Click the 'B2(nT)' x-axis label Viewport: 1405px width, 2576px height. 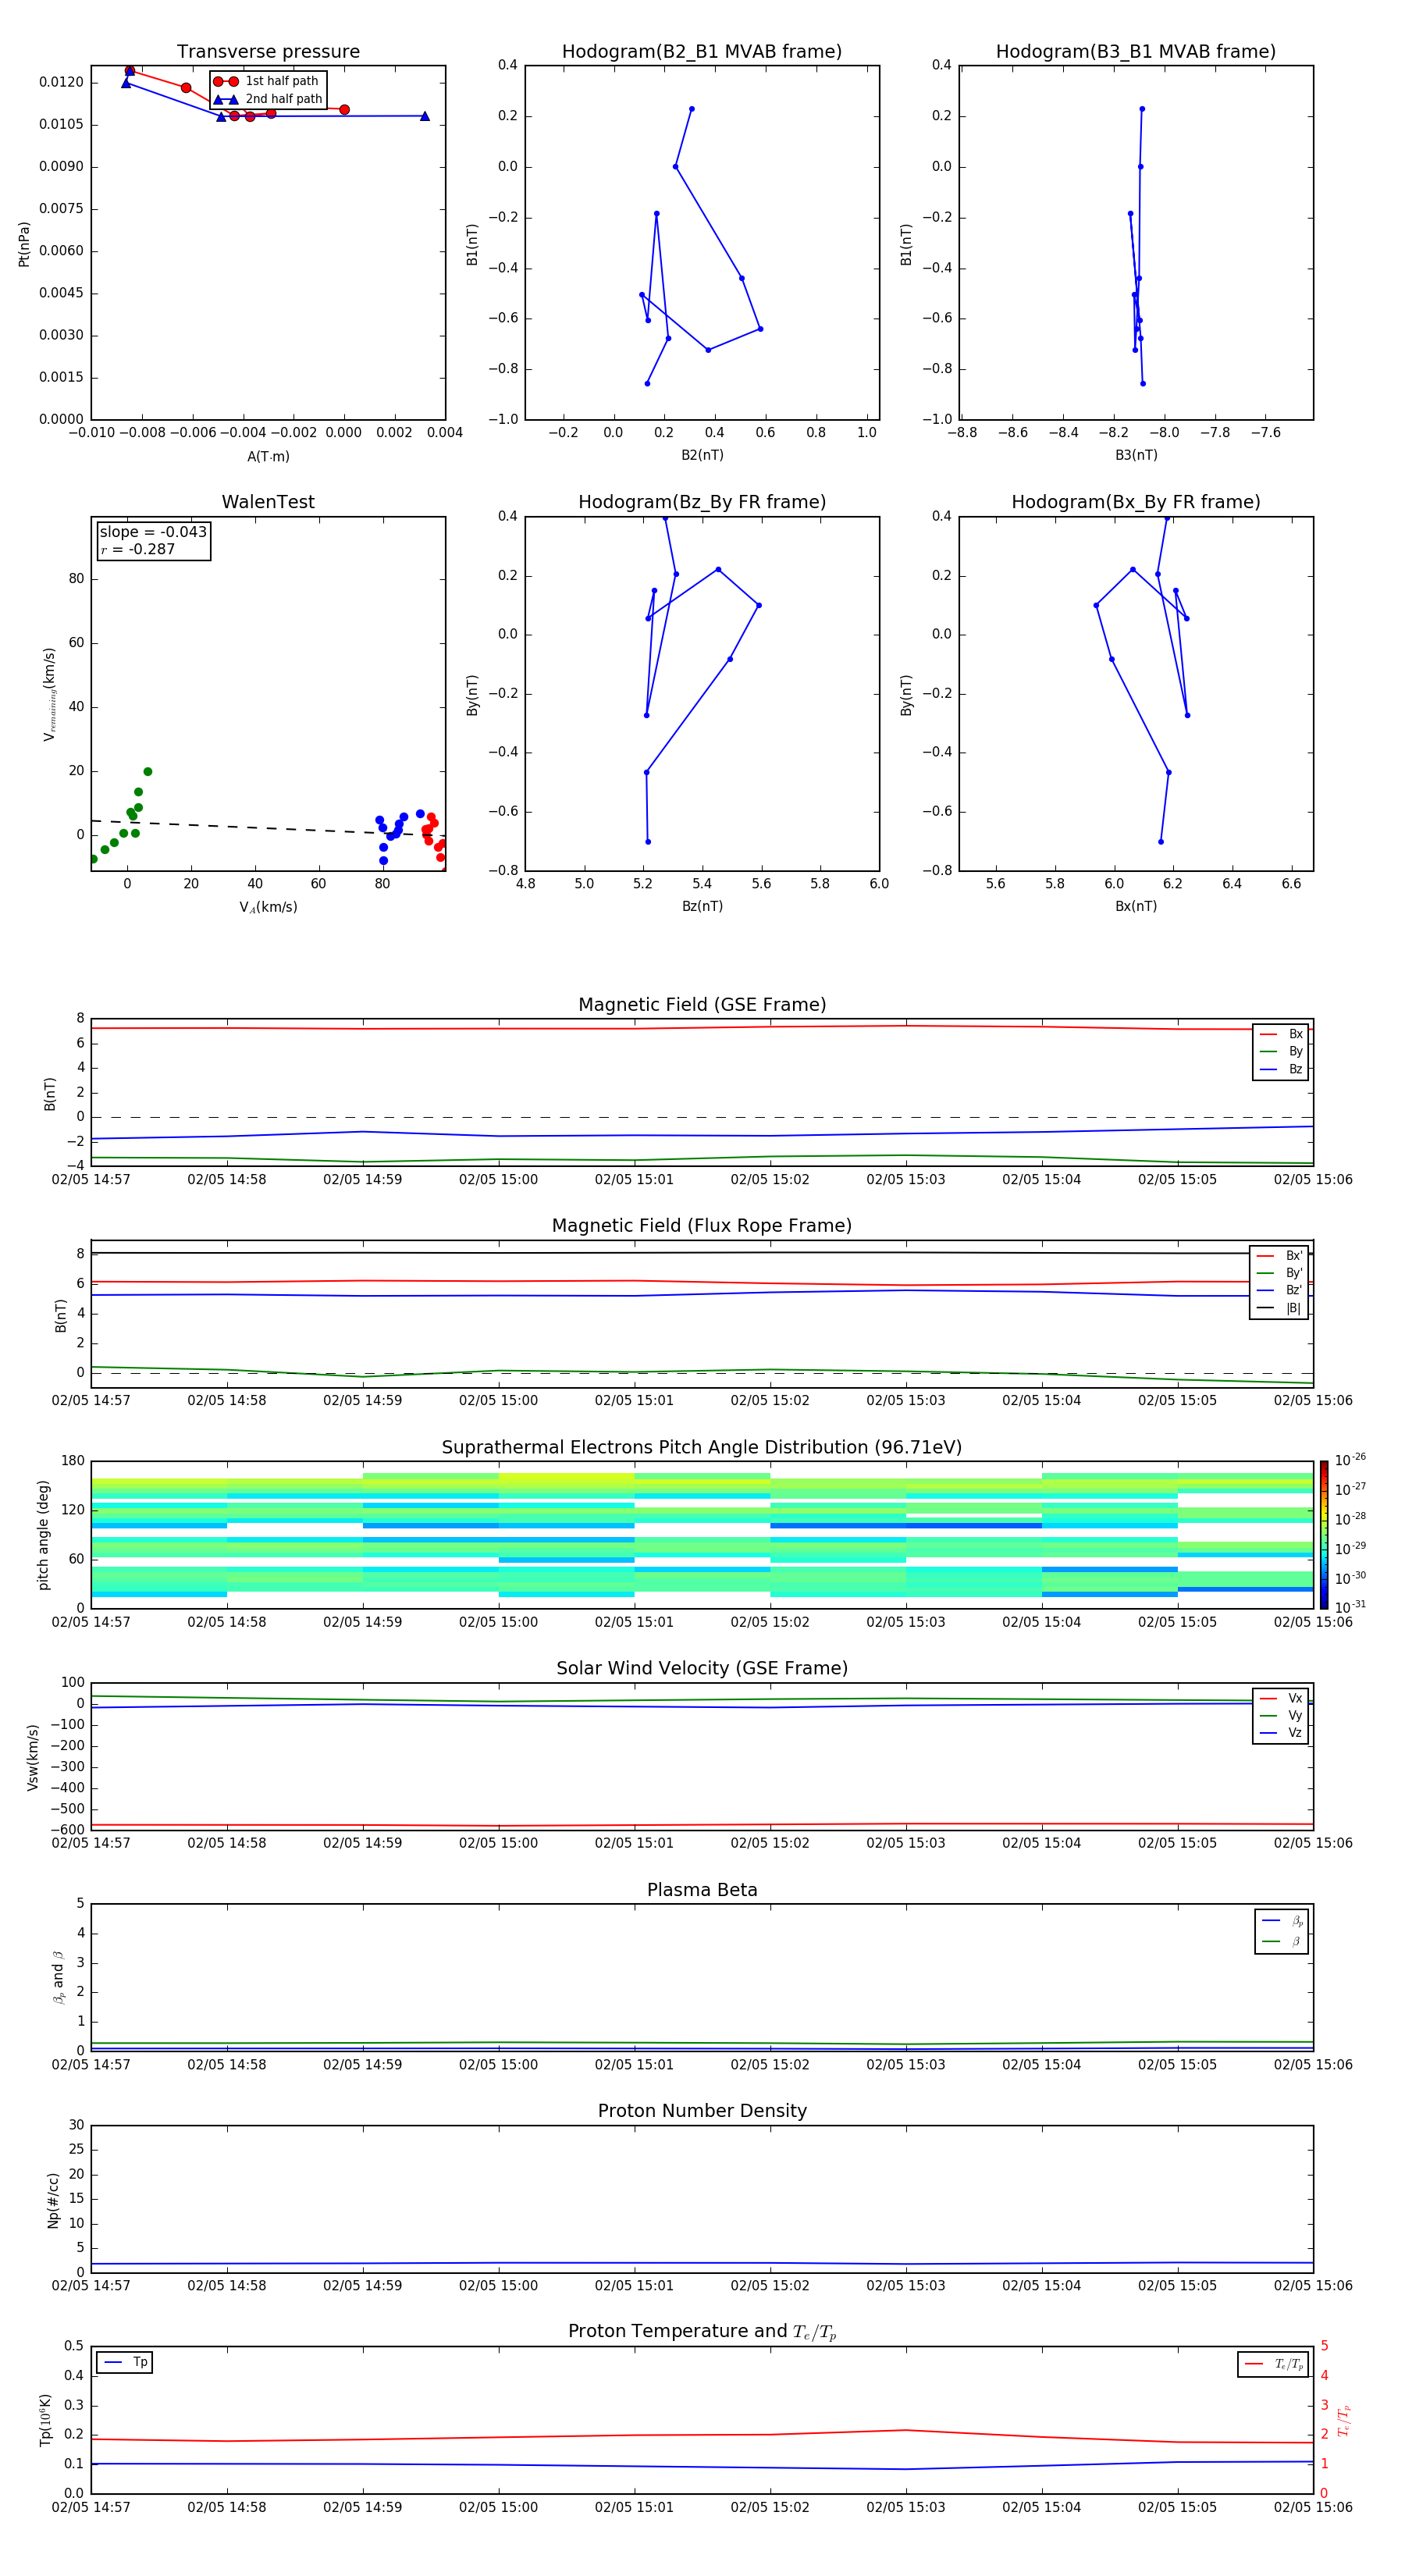[702, 455]
